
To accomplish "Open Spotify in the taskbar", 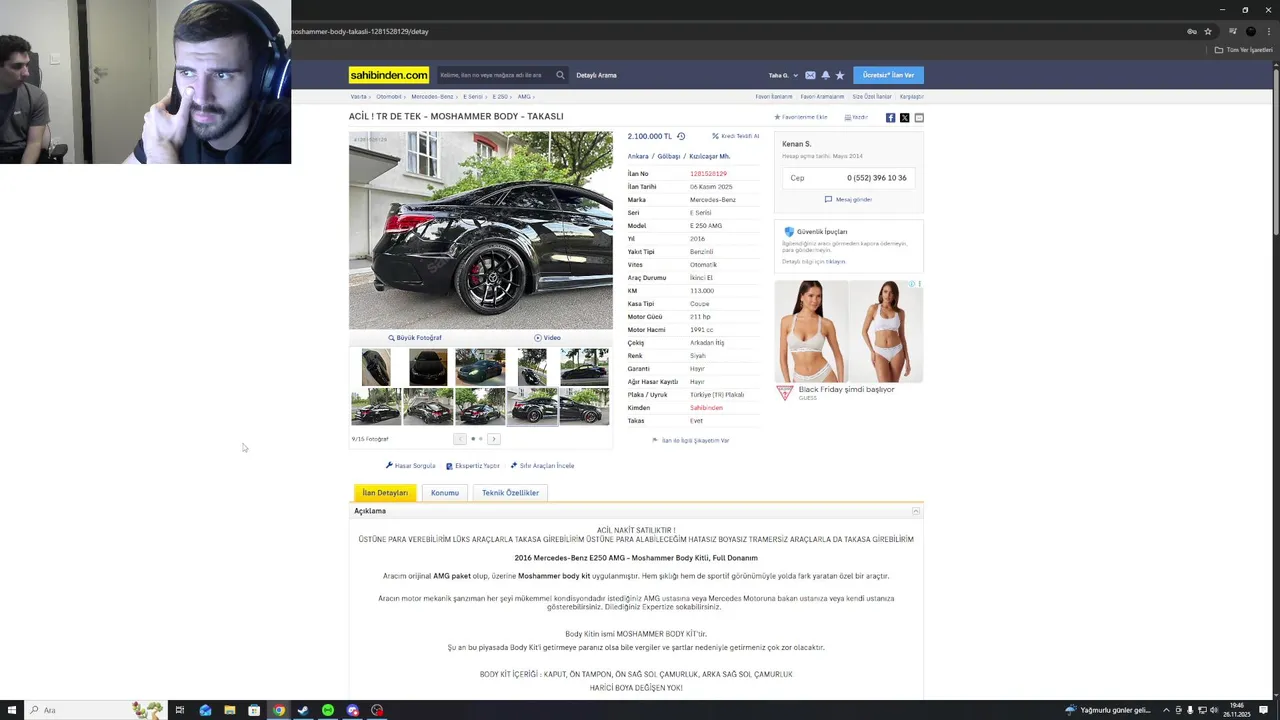I will pyautogui.click(x=328, y=710).
